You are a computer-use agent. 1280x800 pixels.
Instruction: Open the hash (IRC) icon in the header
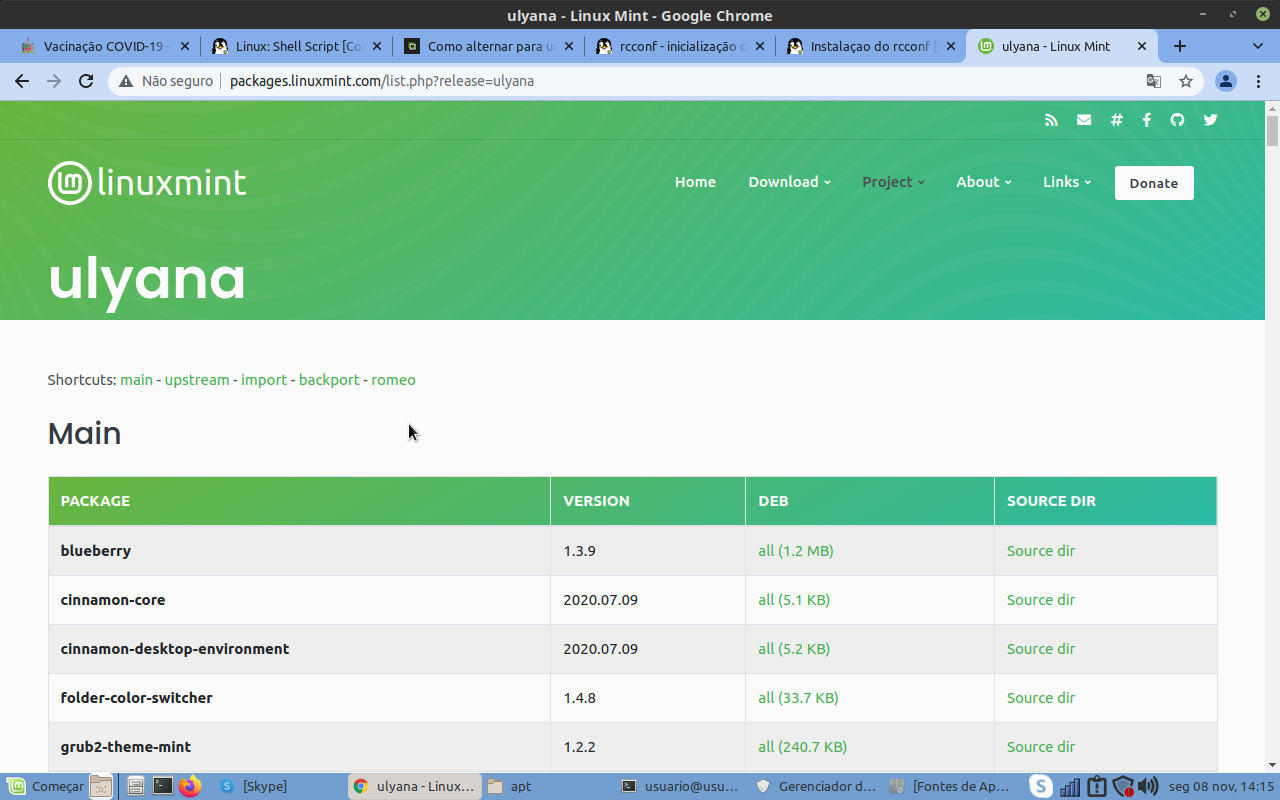tap(1116, 120)
